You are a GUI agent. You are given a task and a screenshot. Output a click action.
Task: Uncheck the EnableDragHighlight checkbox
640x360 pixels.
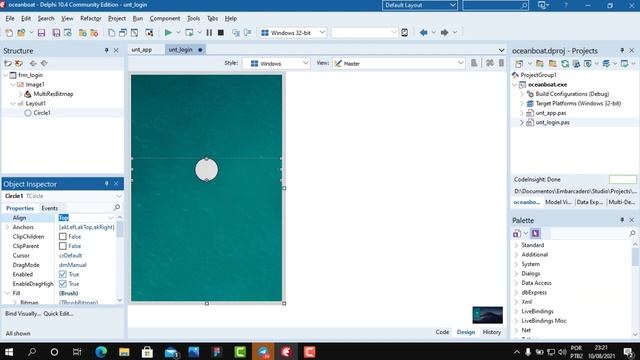(62, 284)
